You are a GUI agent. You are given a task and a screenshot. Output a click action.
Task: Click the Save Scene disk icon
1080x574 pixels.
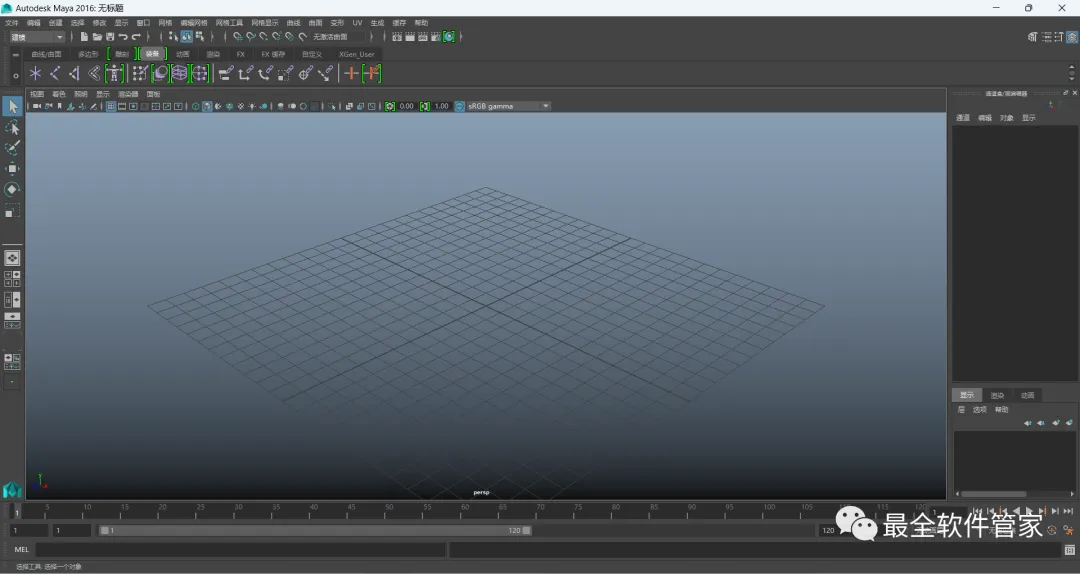110,37
